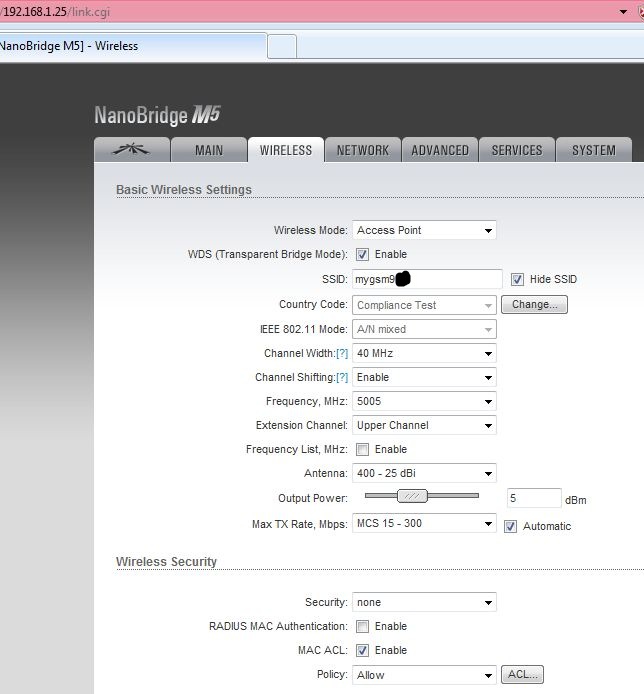Image resolution: width=644 pixels, height=694 pixels.
Task: Go to the ADVANCED tab
Action: 440,150
